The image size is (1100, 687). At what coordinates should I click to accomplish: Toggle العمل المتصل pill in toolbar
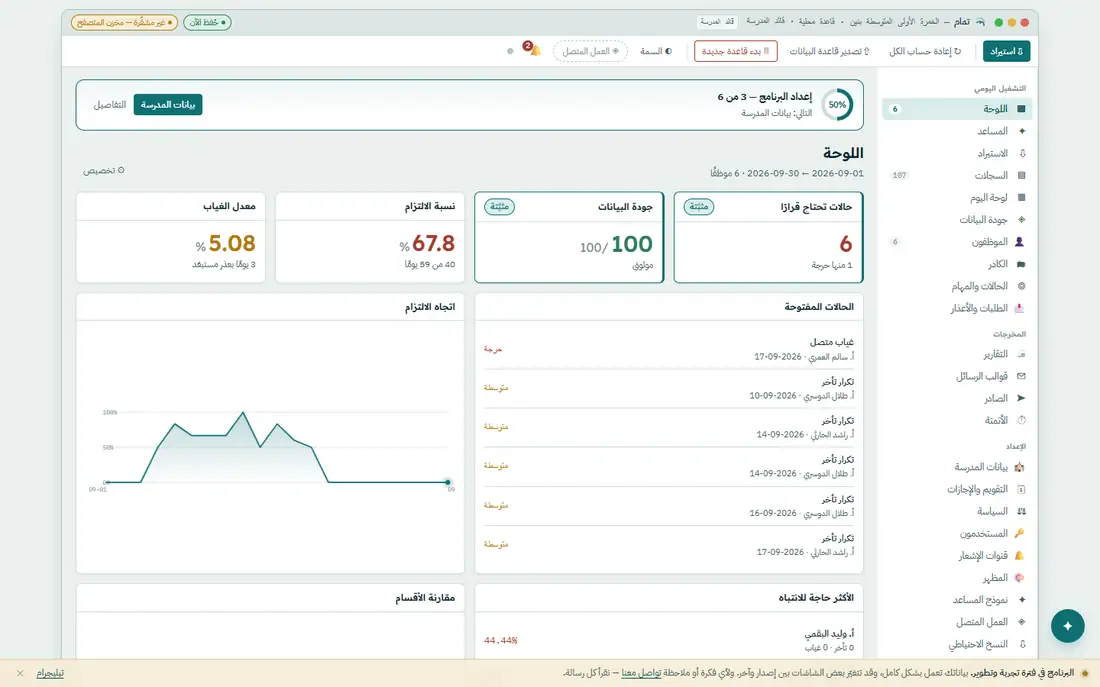tap(590, 51)
